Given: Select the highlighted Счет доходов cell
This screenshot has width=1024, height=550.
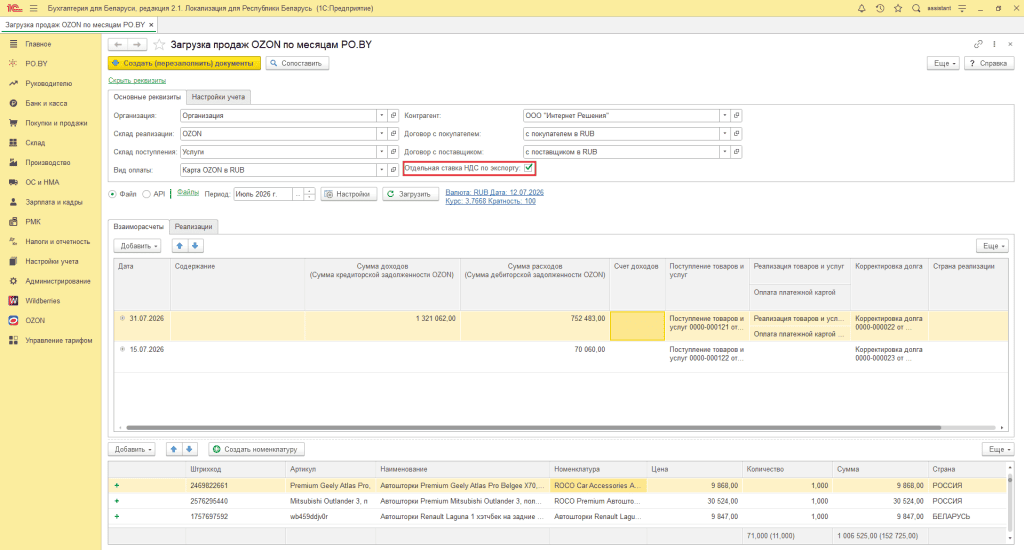Looking at the screenshot, I should (x=637, y=326).
